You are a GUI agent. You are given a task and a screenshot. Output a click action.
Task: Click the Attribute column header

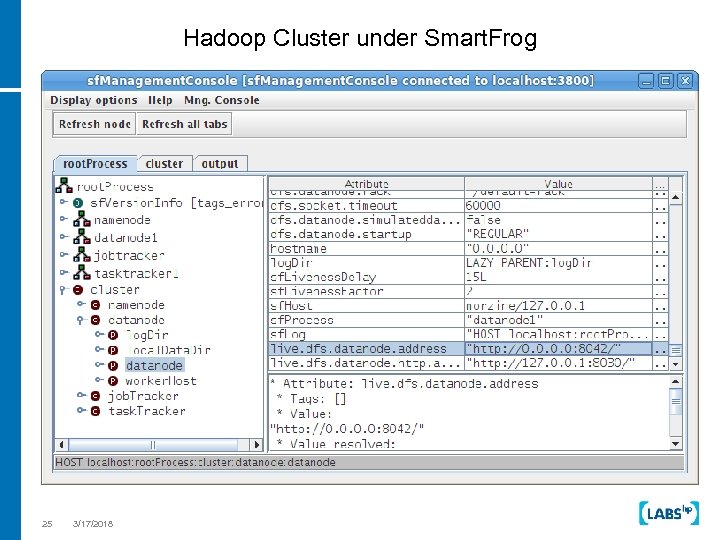pos(366,184)
